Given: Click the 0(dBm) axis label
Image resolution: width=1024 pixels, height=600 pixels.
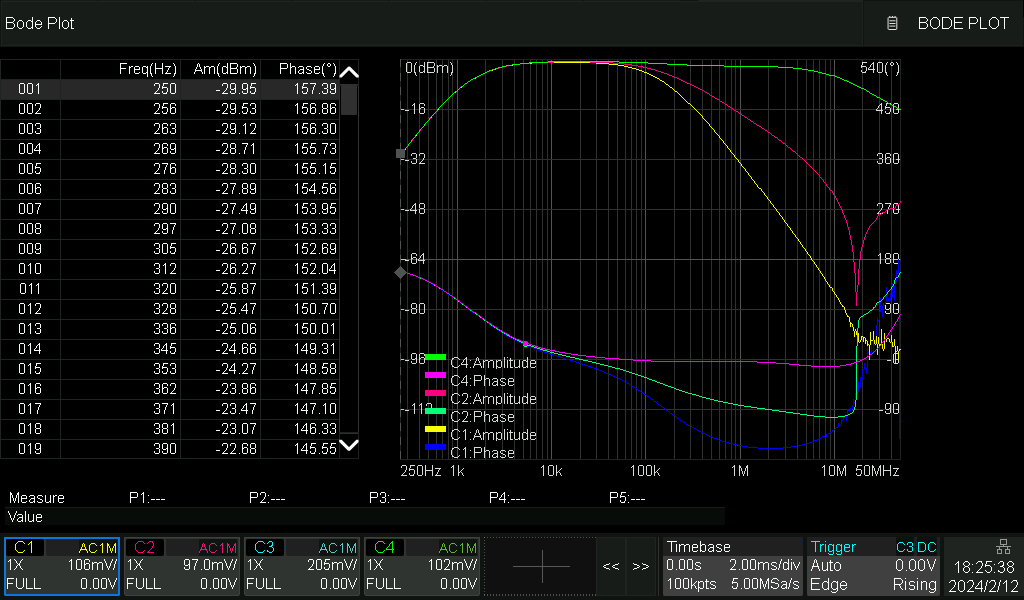Looking at the screenshot, I should pos(429,69).
